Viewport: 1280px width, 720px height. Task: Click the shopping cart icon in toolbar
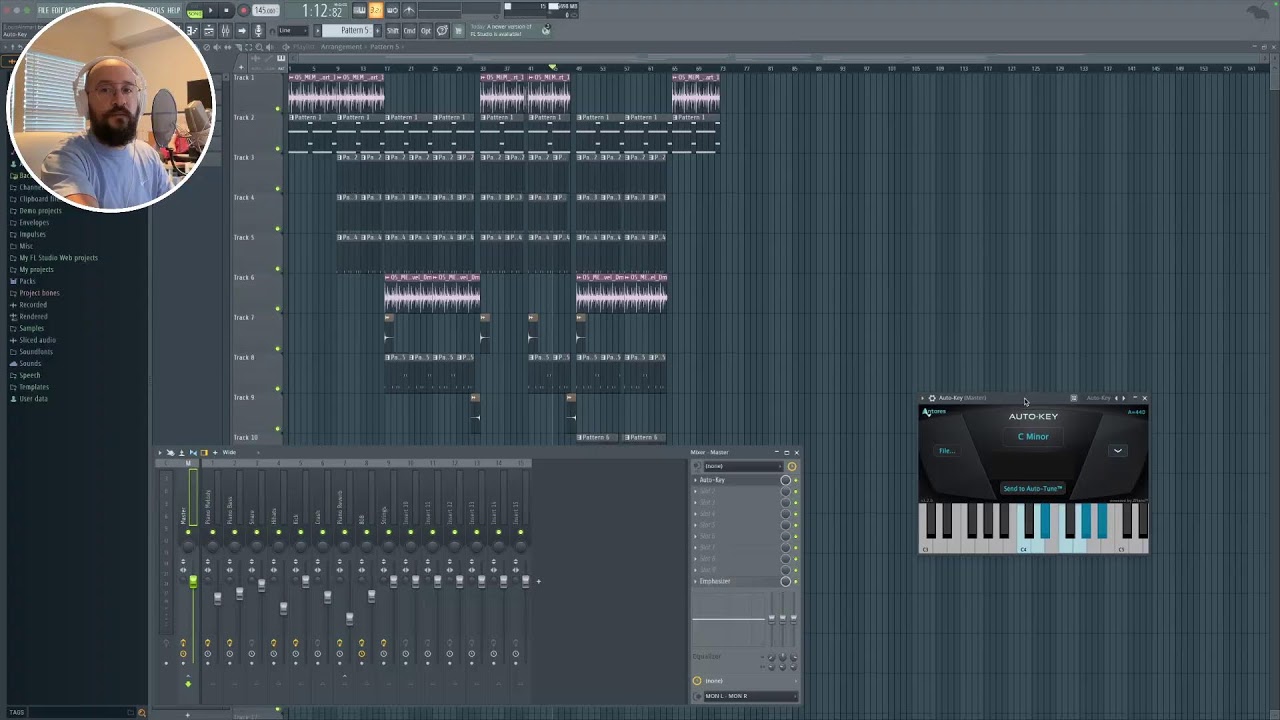click(x=459, y=31)
